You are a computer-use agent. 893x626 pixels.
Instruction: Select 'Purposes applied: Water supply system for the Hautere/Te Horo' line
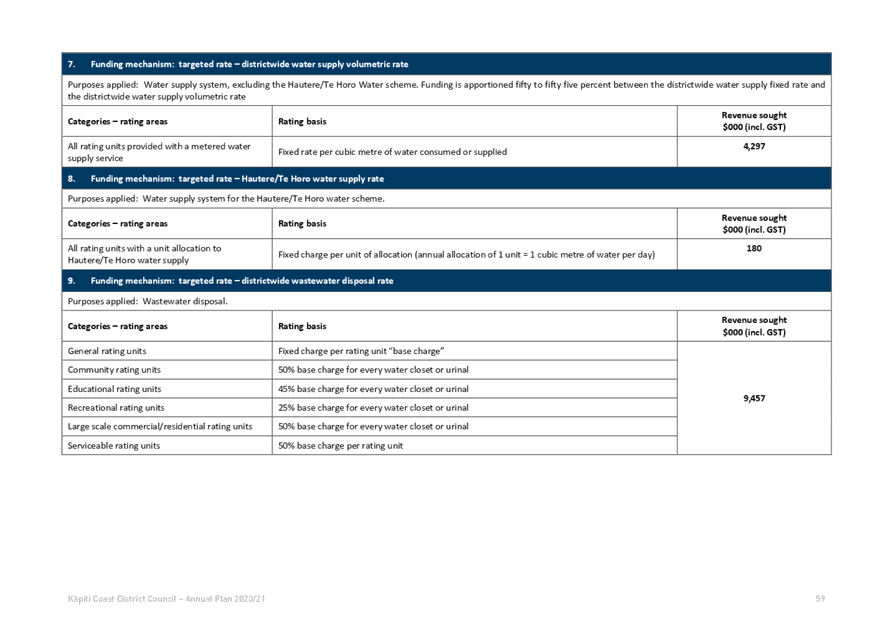pos(446,199)
